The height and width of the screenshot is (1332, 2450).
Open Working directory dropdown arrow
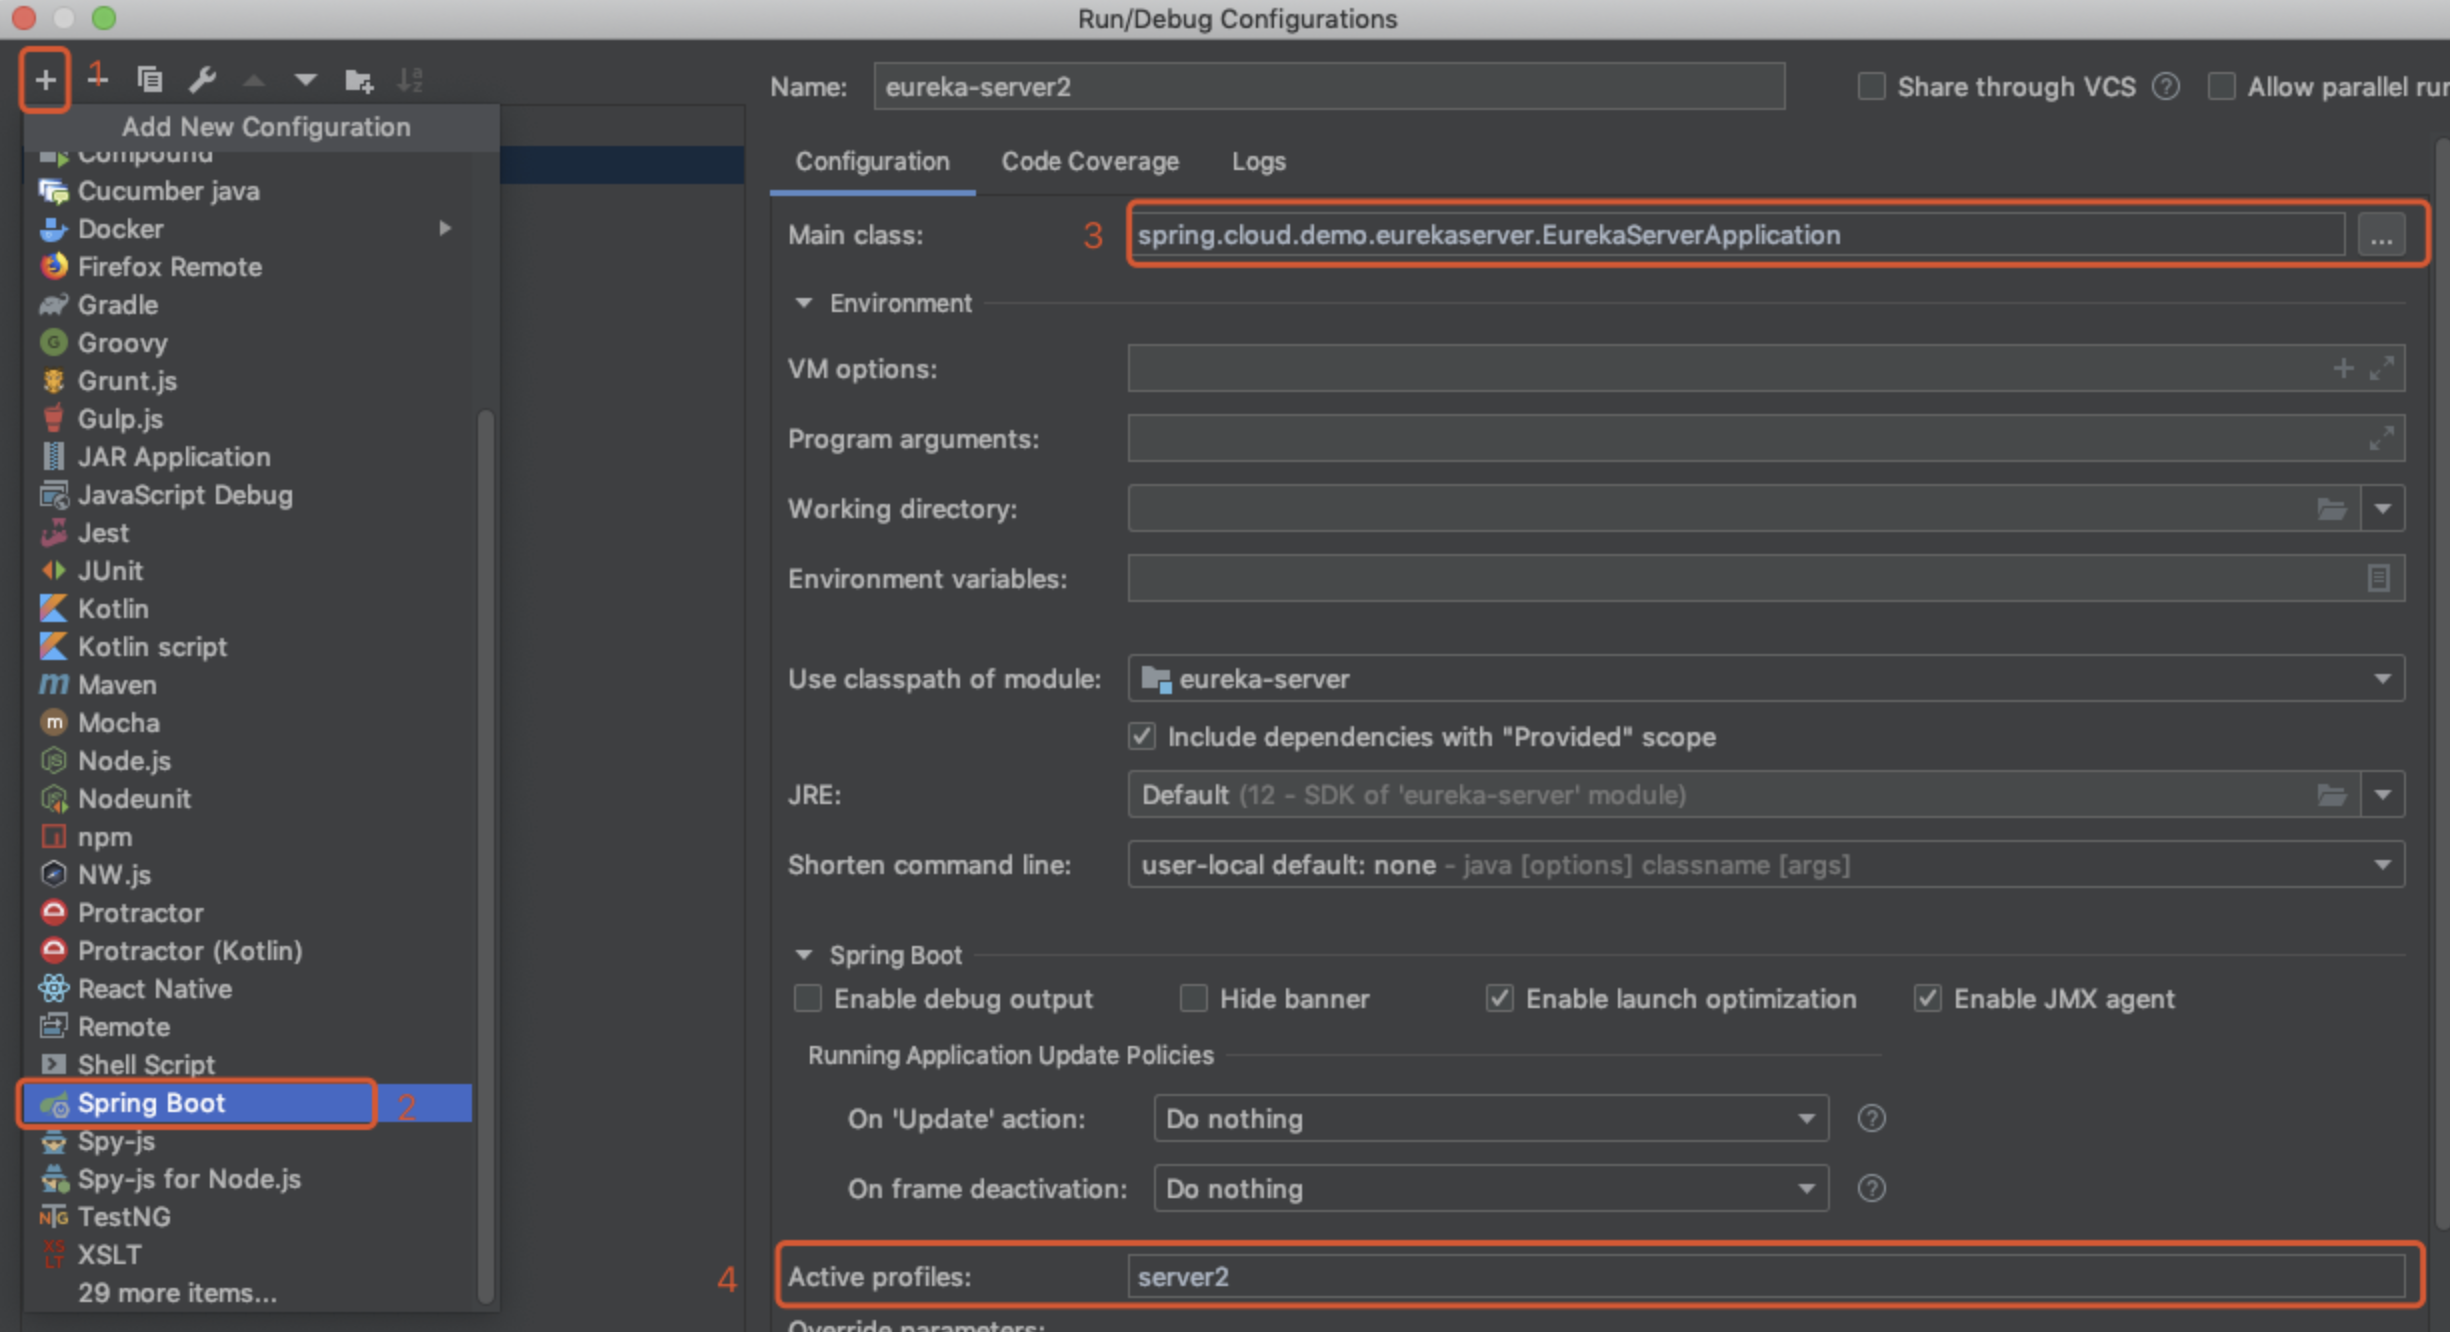click(x=2382, y=509)
